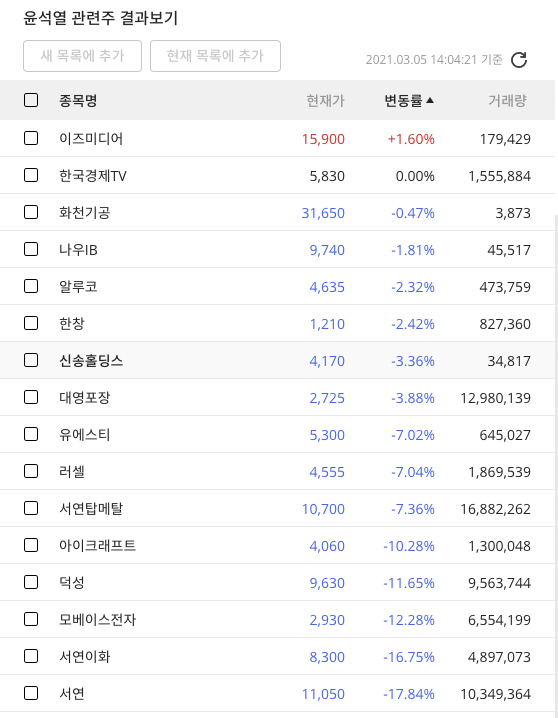This screenshot has width=558, height=718.
Task: Open stock 이즈미디어
Action: tap(91, 138)
